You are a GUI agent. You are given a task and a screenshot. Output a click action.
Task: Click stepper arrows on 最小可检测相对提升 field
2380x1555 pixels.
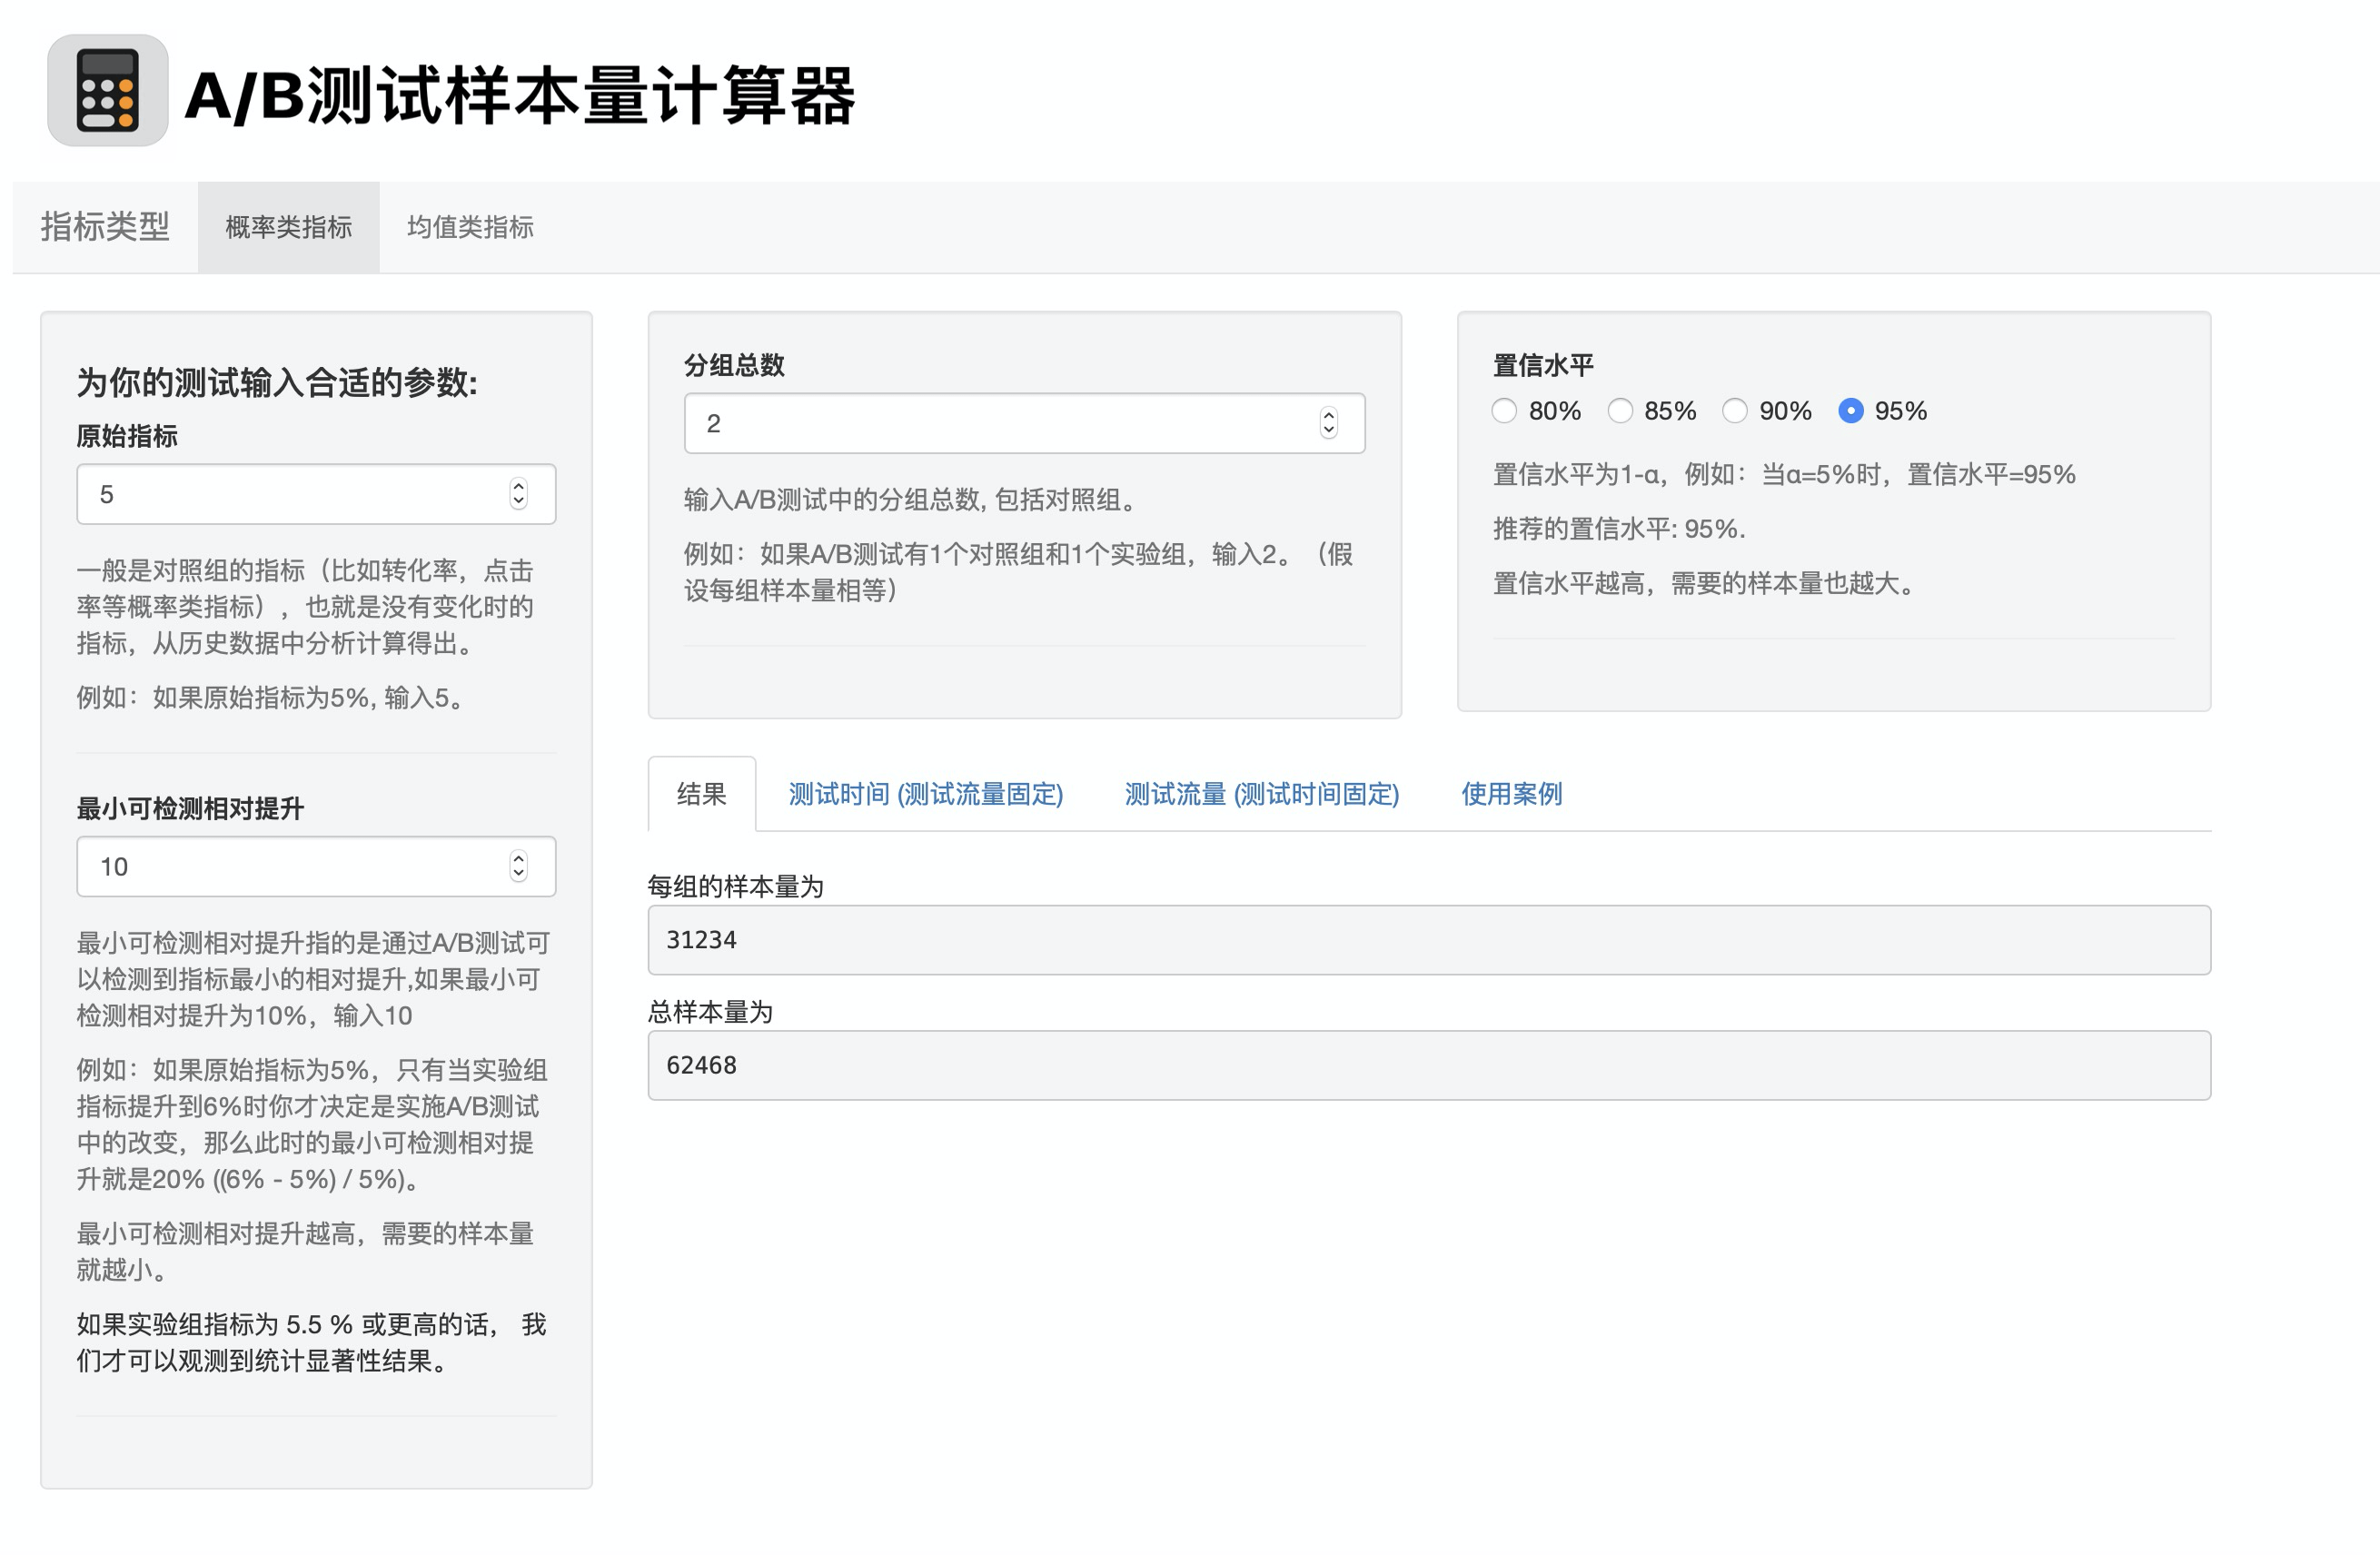pos(518,866)
